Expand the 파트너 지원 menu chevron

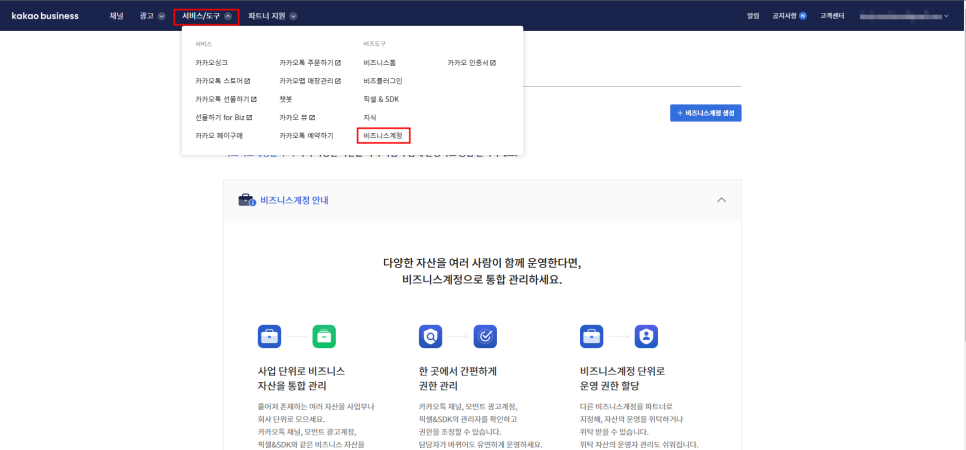[x=293, y=16]
